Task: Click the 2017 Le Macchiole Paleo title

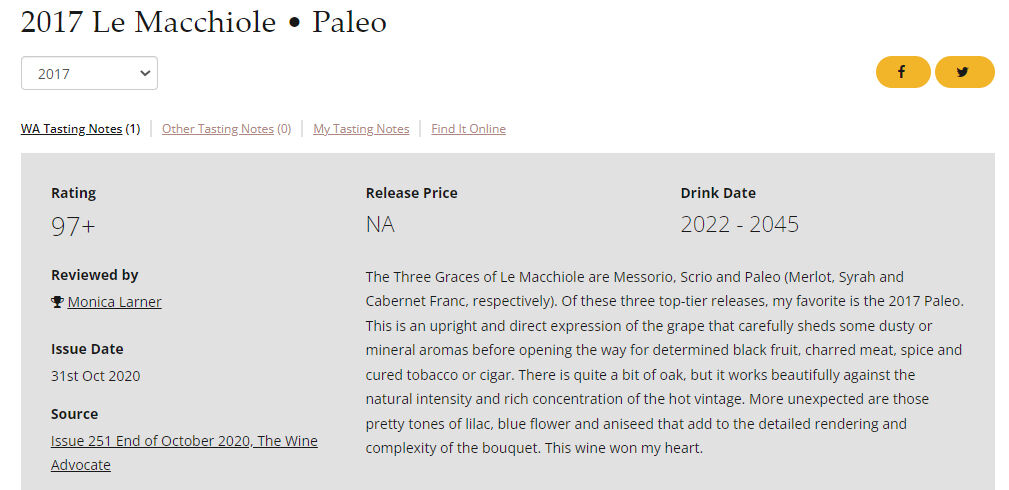Action: point(204,22)
